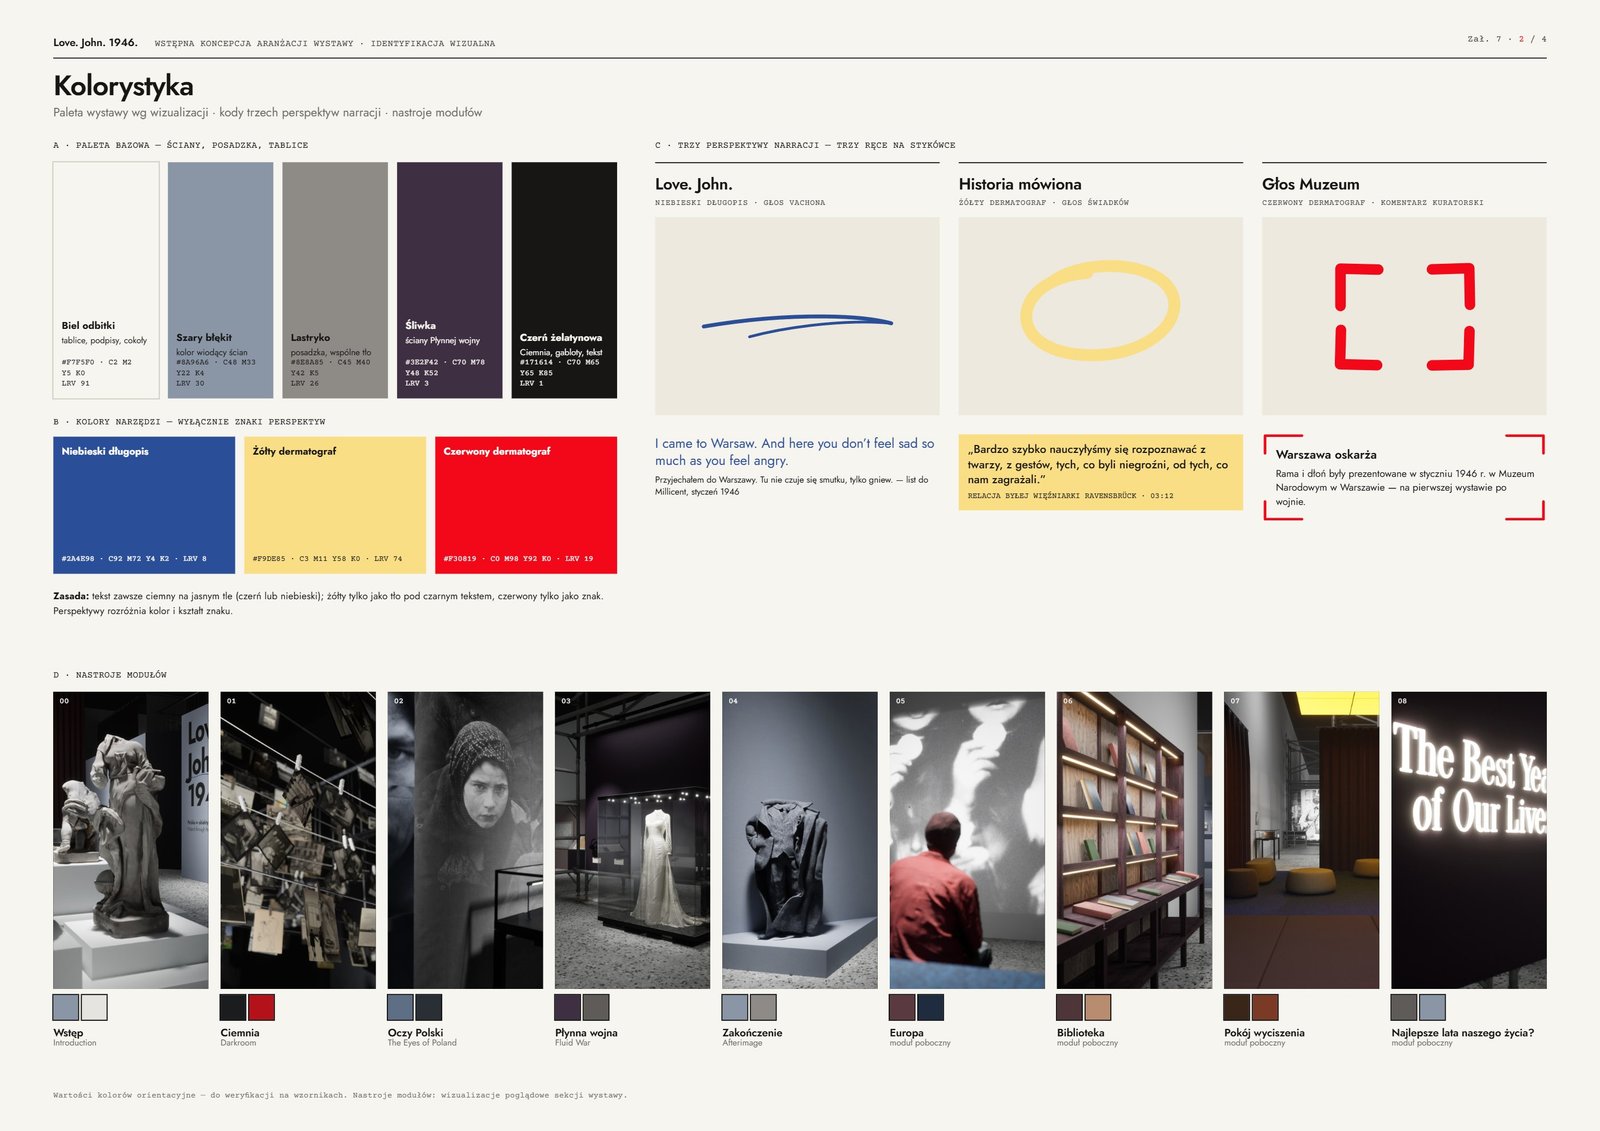Click the Biel odbitki color swatch

(106, 280)
